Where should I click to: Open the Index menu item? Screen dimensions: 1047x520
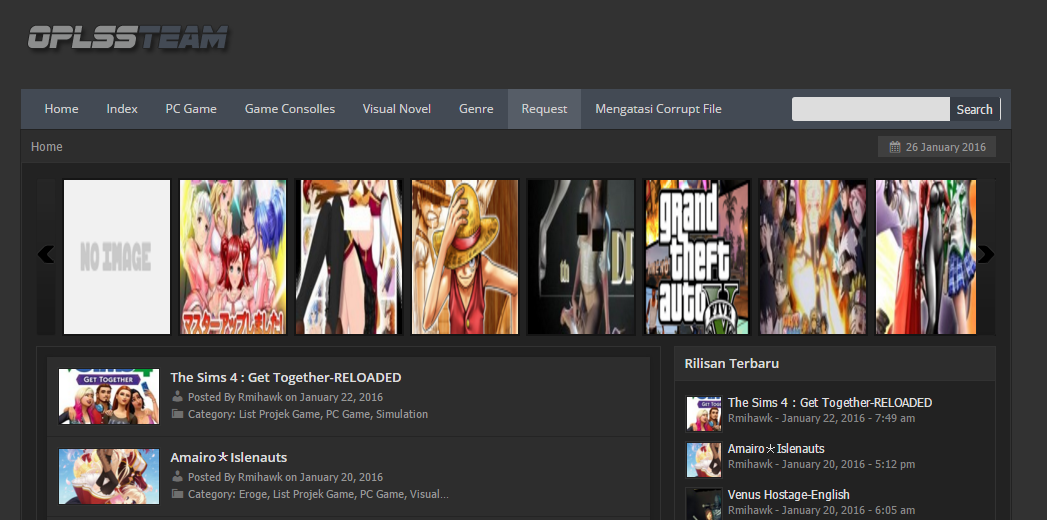(122, 109)
